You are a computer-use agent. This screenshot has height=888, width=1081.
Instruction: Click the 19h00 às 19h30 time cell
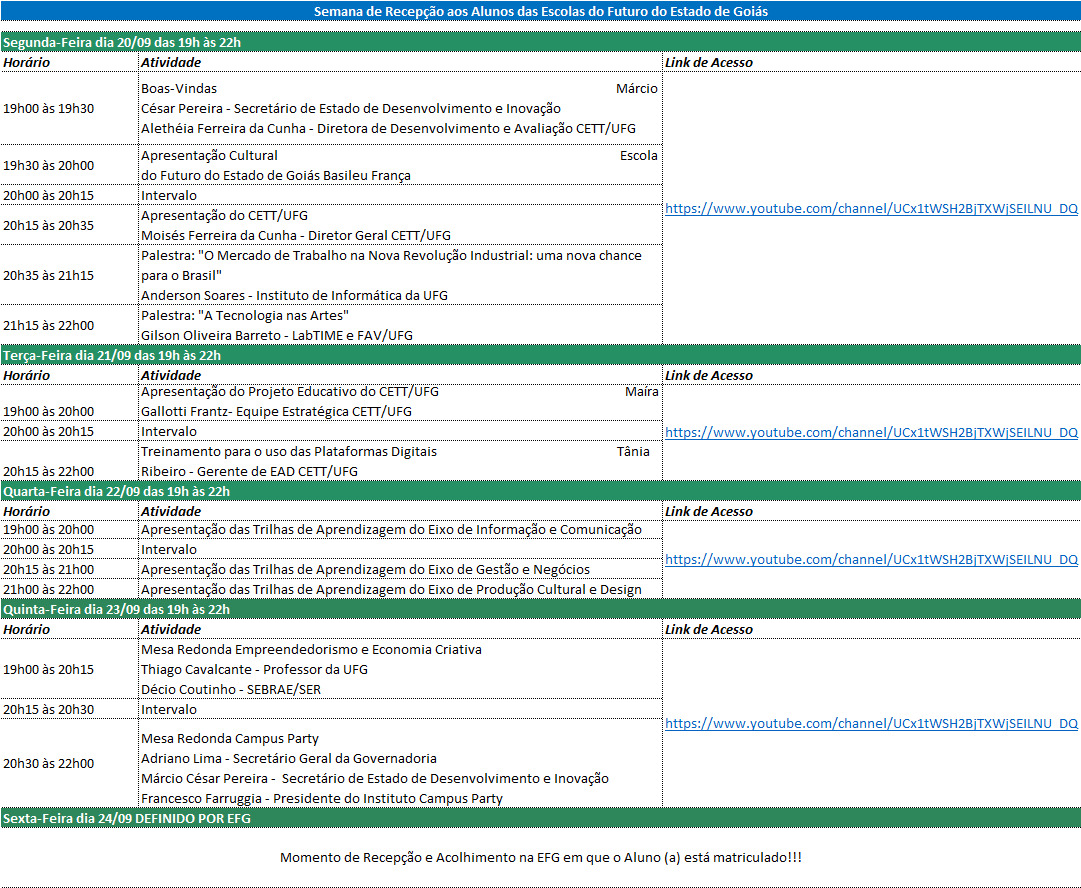coord(69,108)
